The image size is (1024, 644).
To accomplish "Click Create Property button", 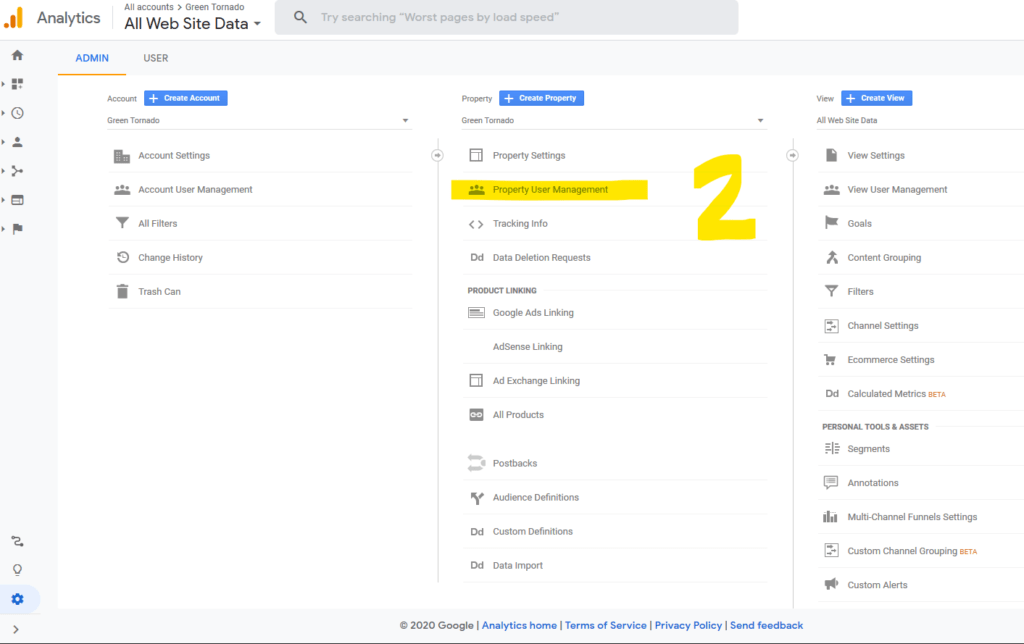I will 541,98.
